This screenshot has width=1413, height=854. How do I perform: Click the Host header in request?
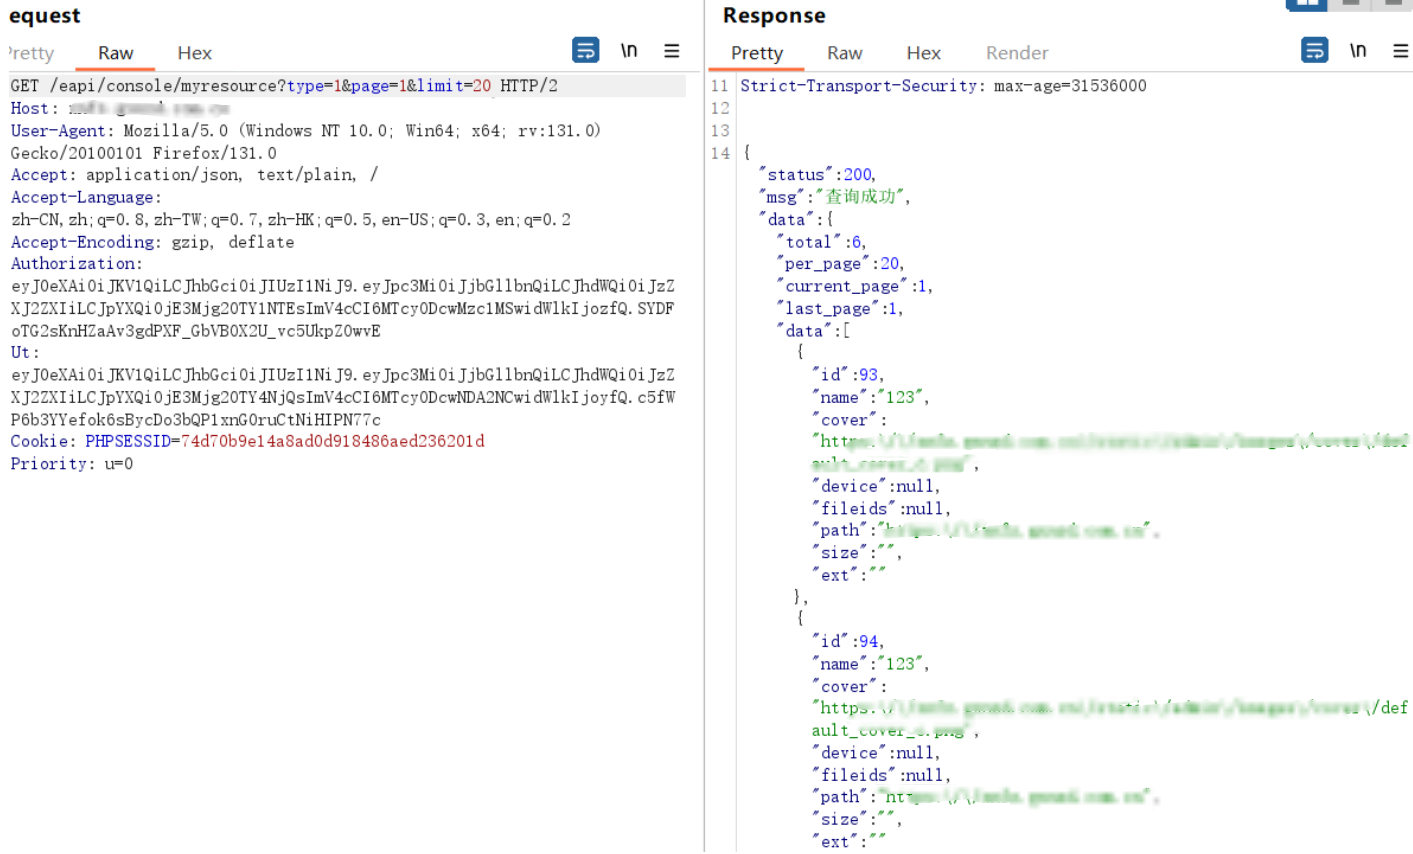[120, 108]
